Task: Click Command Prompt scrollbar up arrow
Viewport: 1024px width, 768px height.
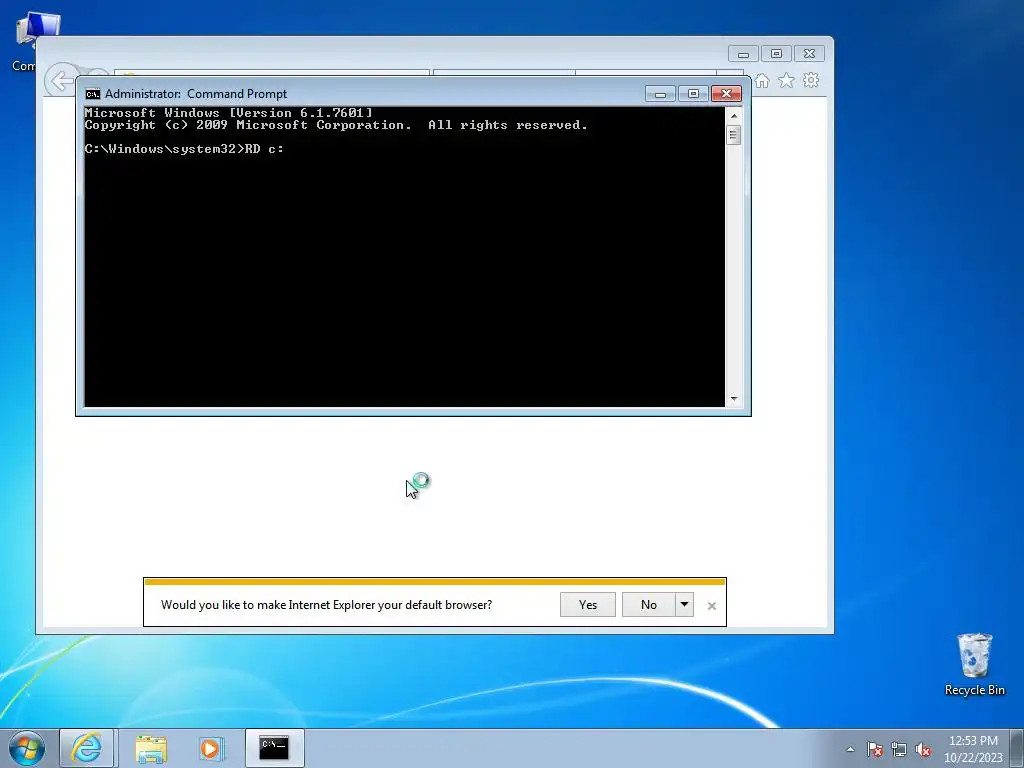Action: 734,116
